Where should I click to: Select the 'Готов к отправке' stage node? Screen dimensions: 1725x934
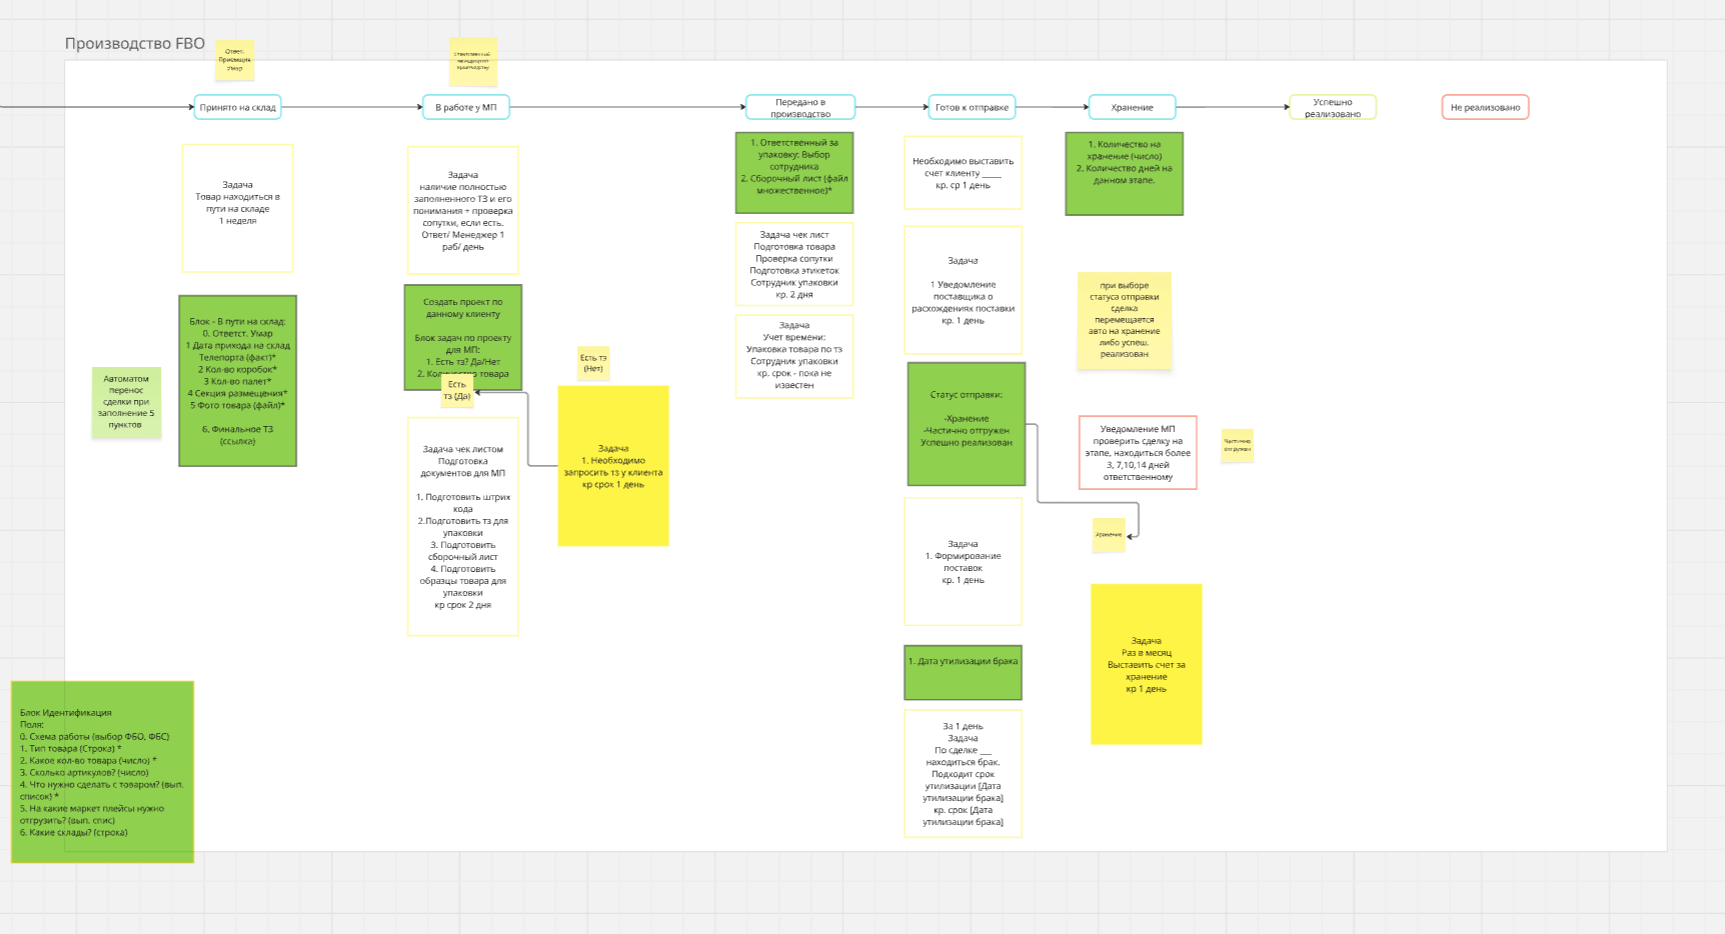pos(971,107)
